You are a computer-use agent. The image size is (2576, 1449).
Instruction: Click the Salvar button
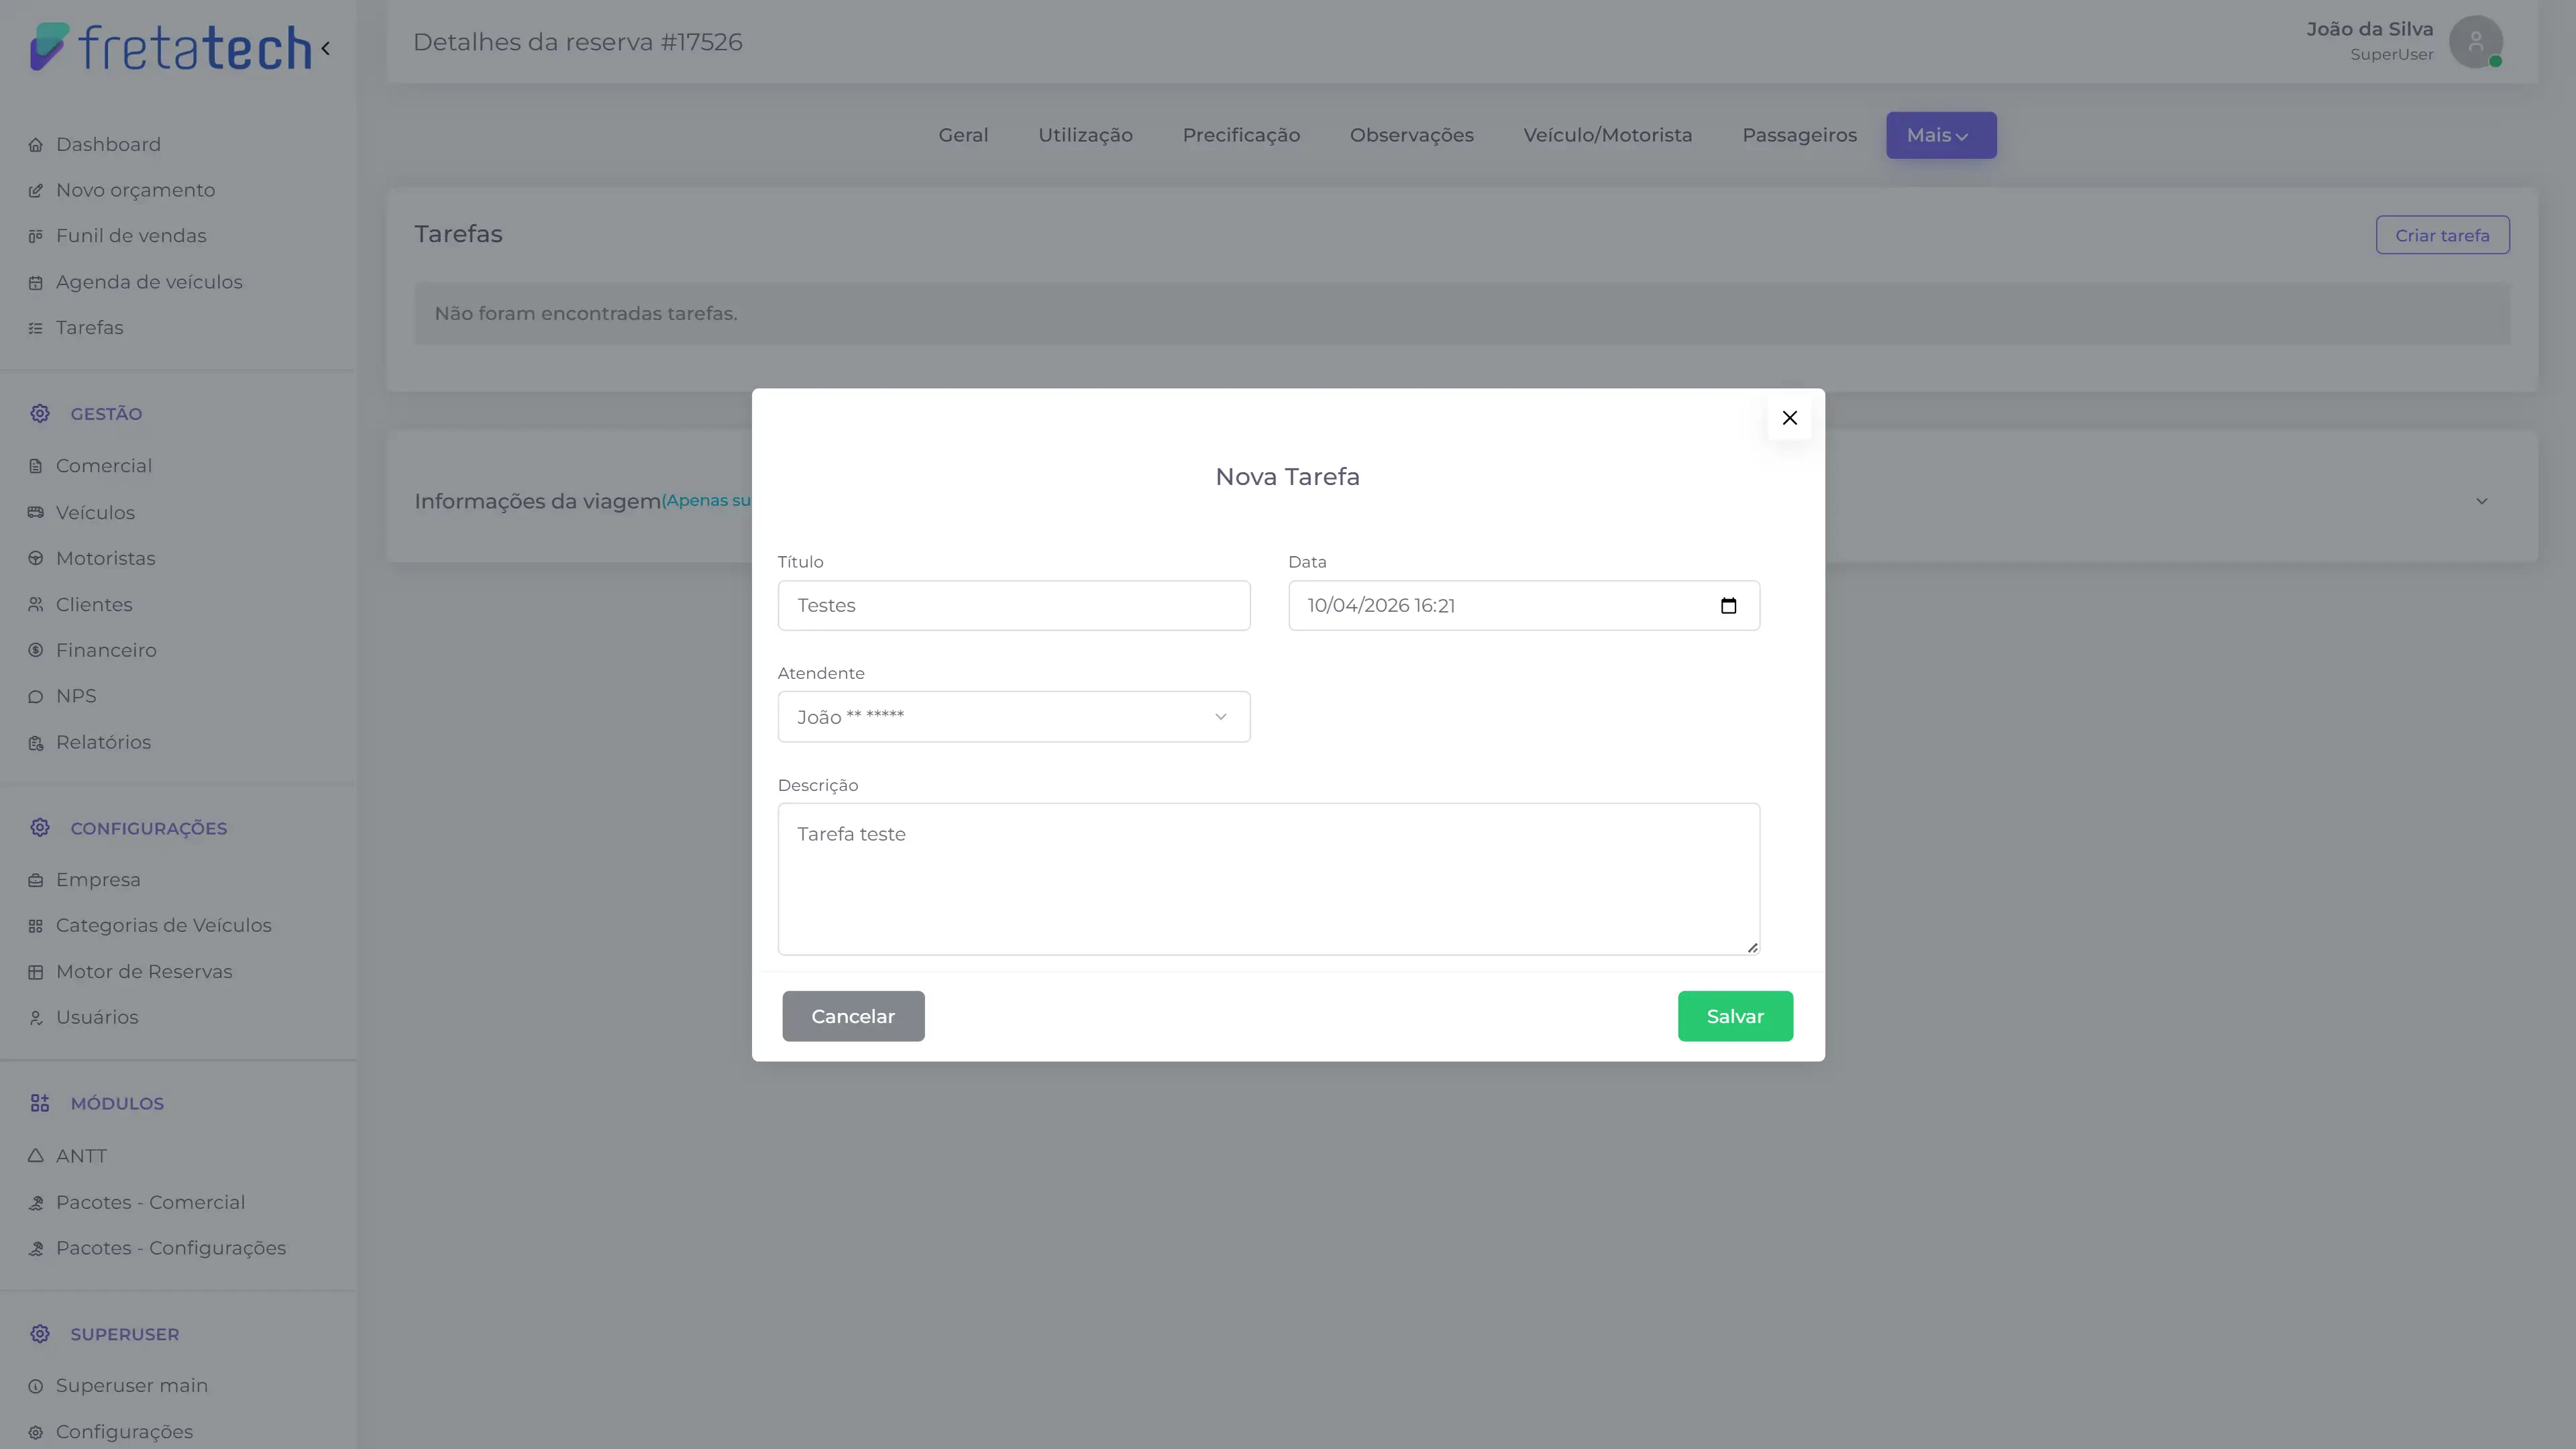coord(1735,1016)
